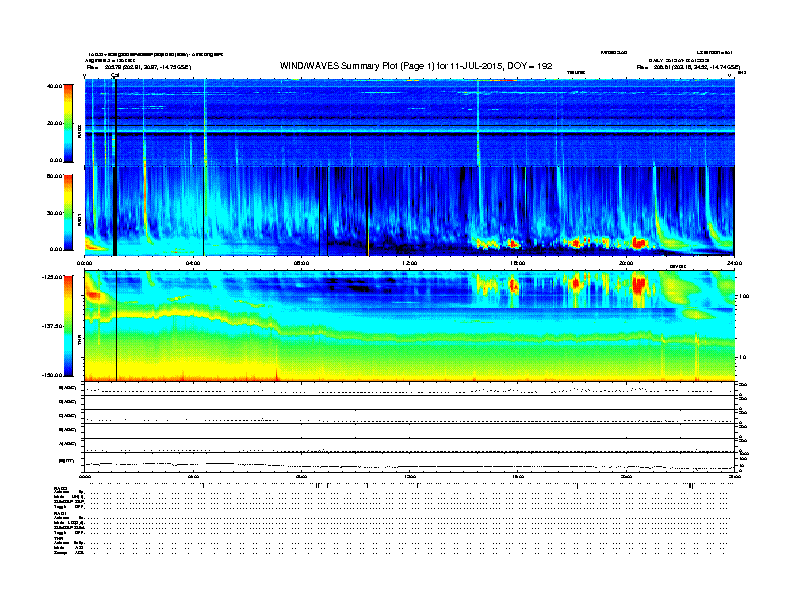Click the 20.00 label on RAD2 color scale

click(x=54, y=123)
